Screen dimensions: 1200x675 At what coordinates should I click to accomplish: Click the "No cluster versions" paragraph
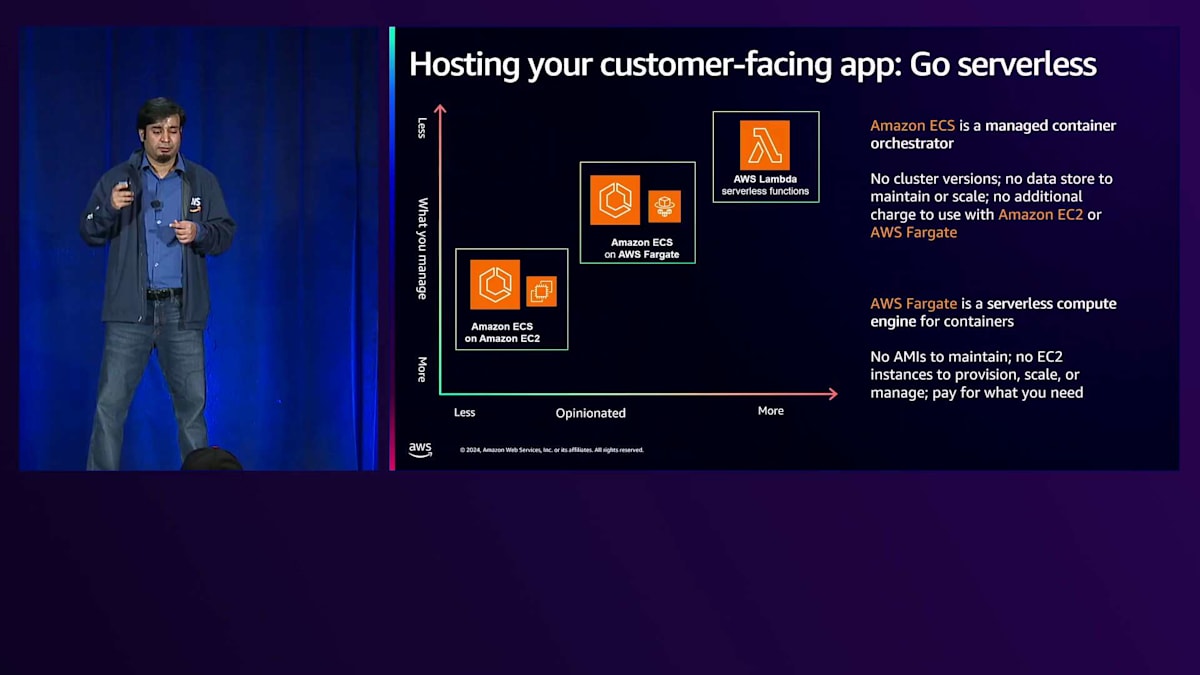tap(991, 205)
